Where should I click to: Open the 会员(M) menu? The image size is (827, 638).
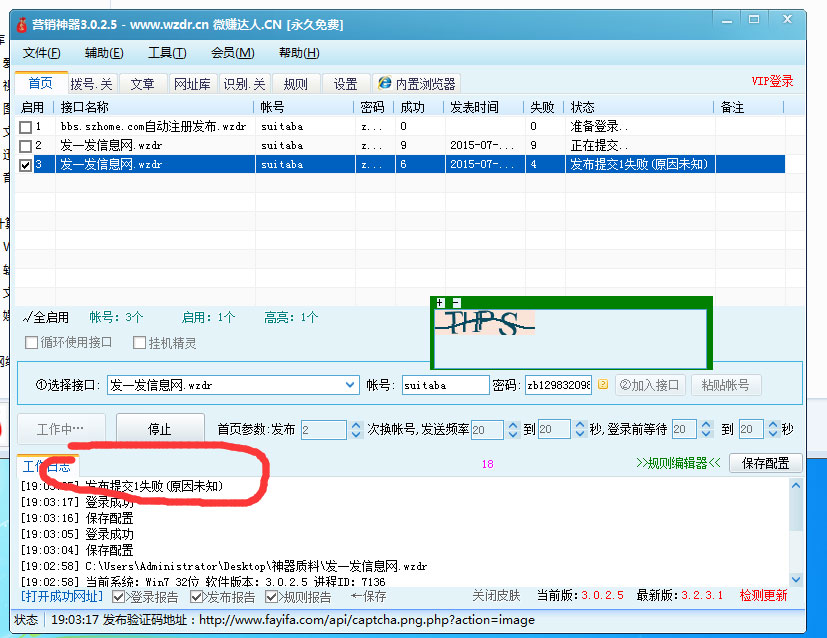click(x=232, y=53)
